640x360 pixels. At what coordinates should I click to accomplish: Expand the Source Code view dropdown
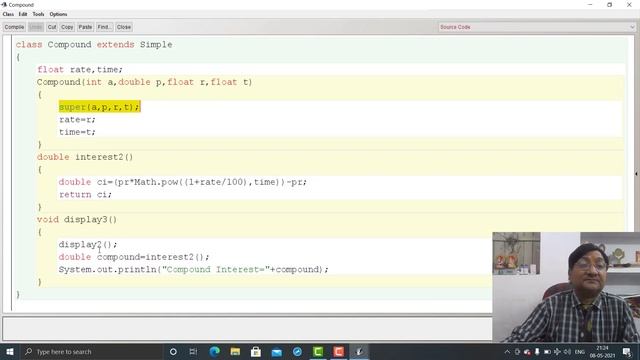(537, 27)
